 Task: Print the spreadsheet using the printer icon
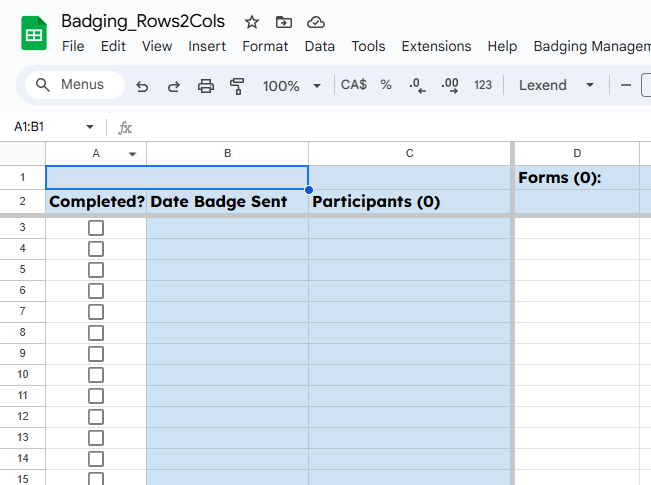click(206, 86)
